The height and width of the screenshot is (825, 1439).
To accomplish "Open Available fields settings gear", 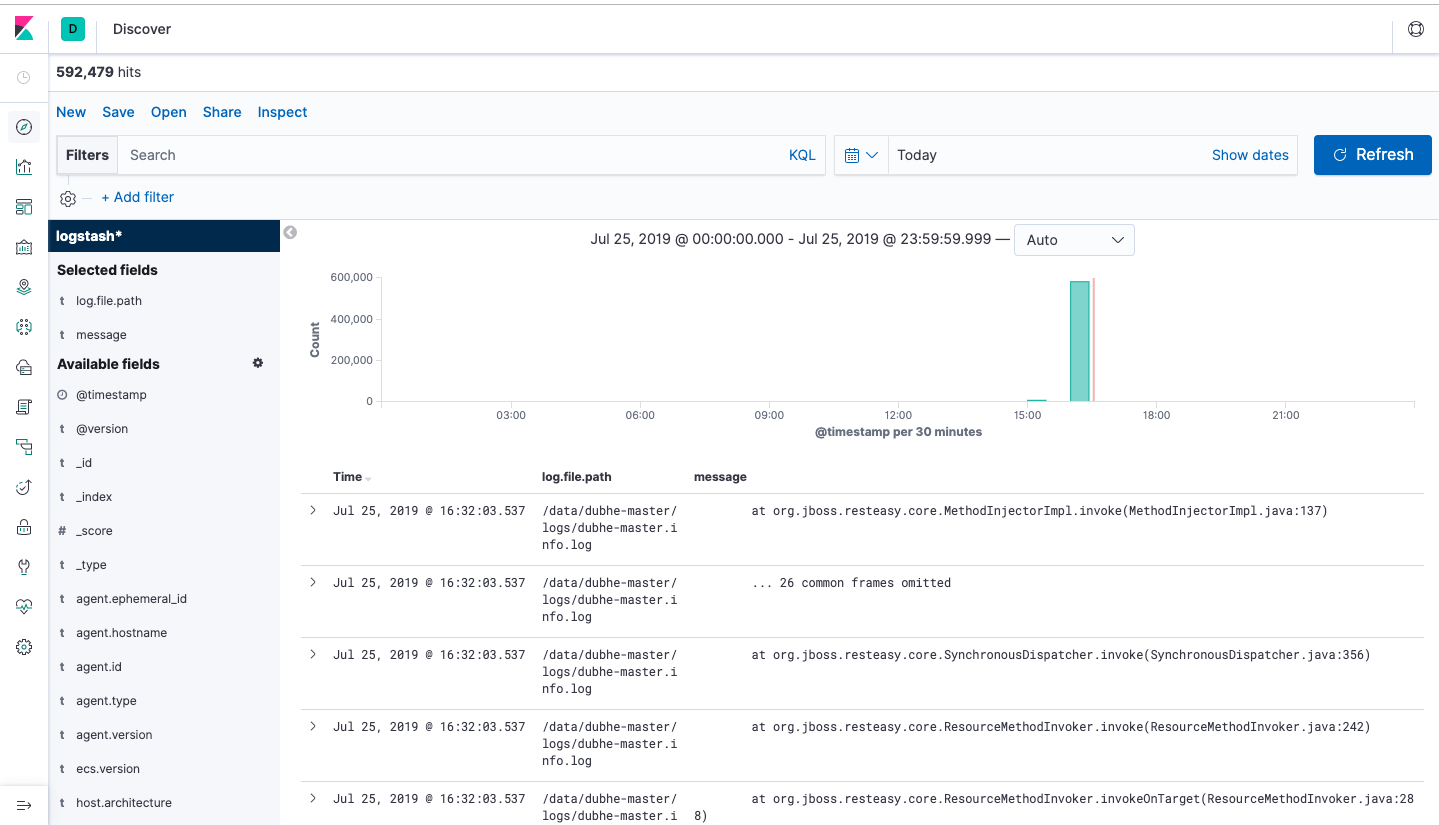I will [x=258, y=363].
